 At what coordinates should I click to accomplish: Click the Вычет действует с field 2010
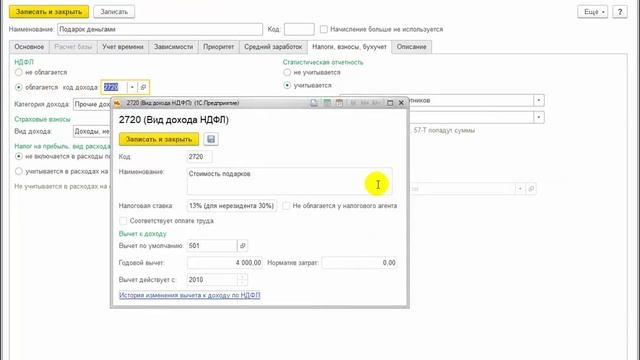212,280
